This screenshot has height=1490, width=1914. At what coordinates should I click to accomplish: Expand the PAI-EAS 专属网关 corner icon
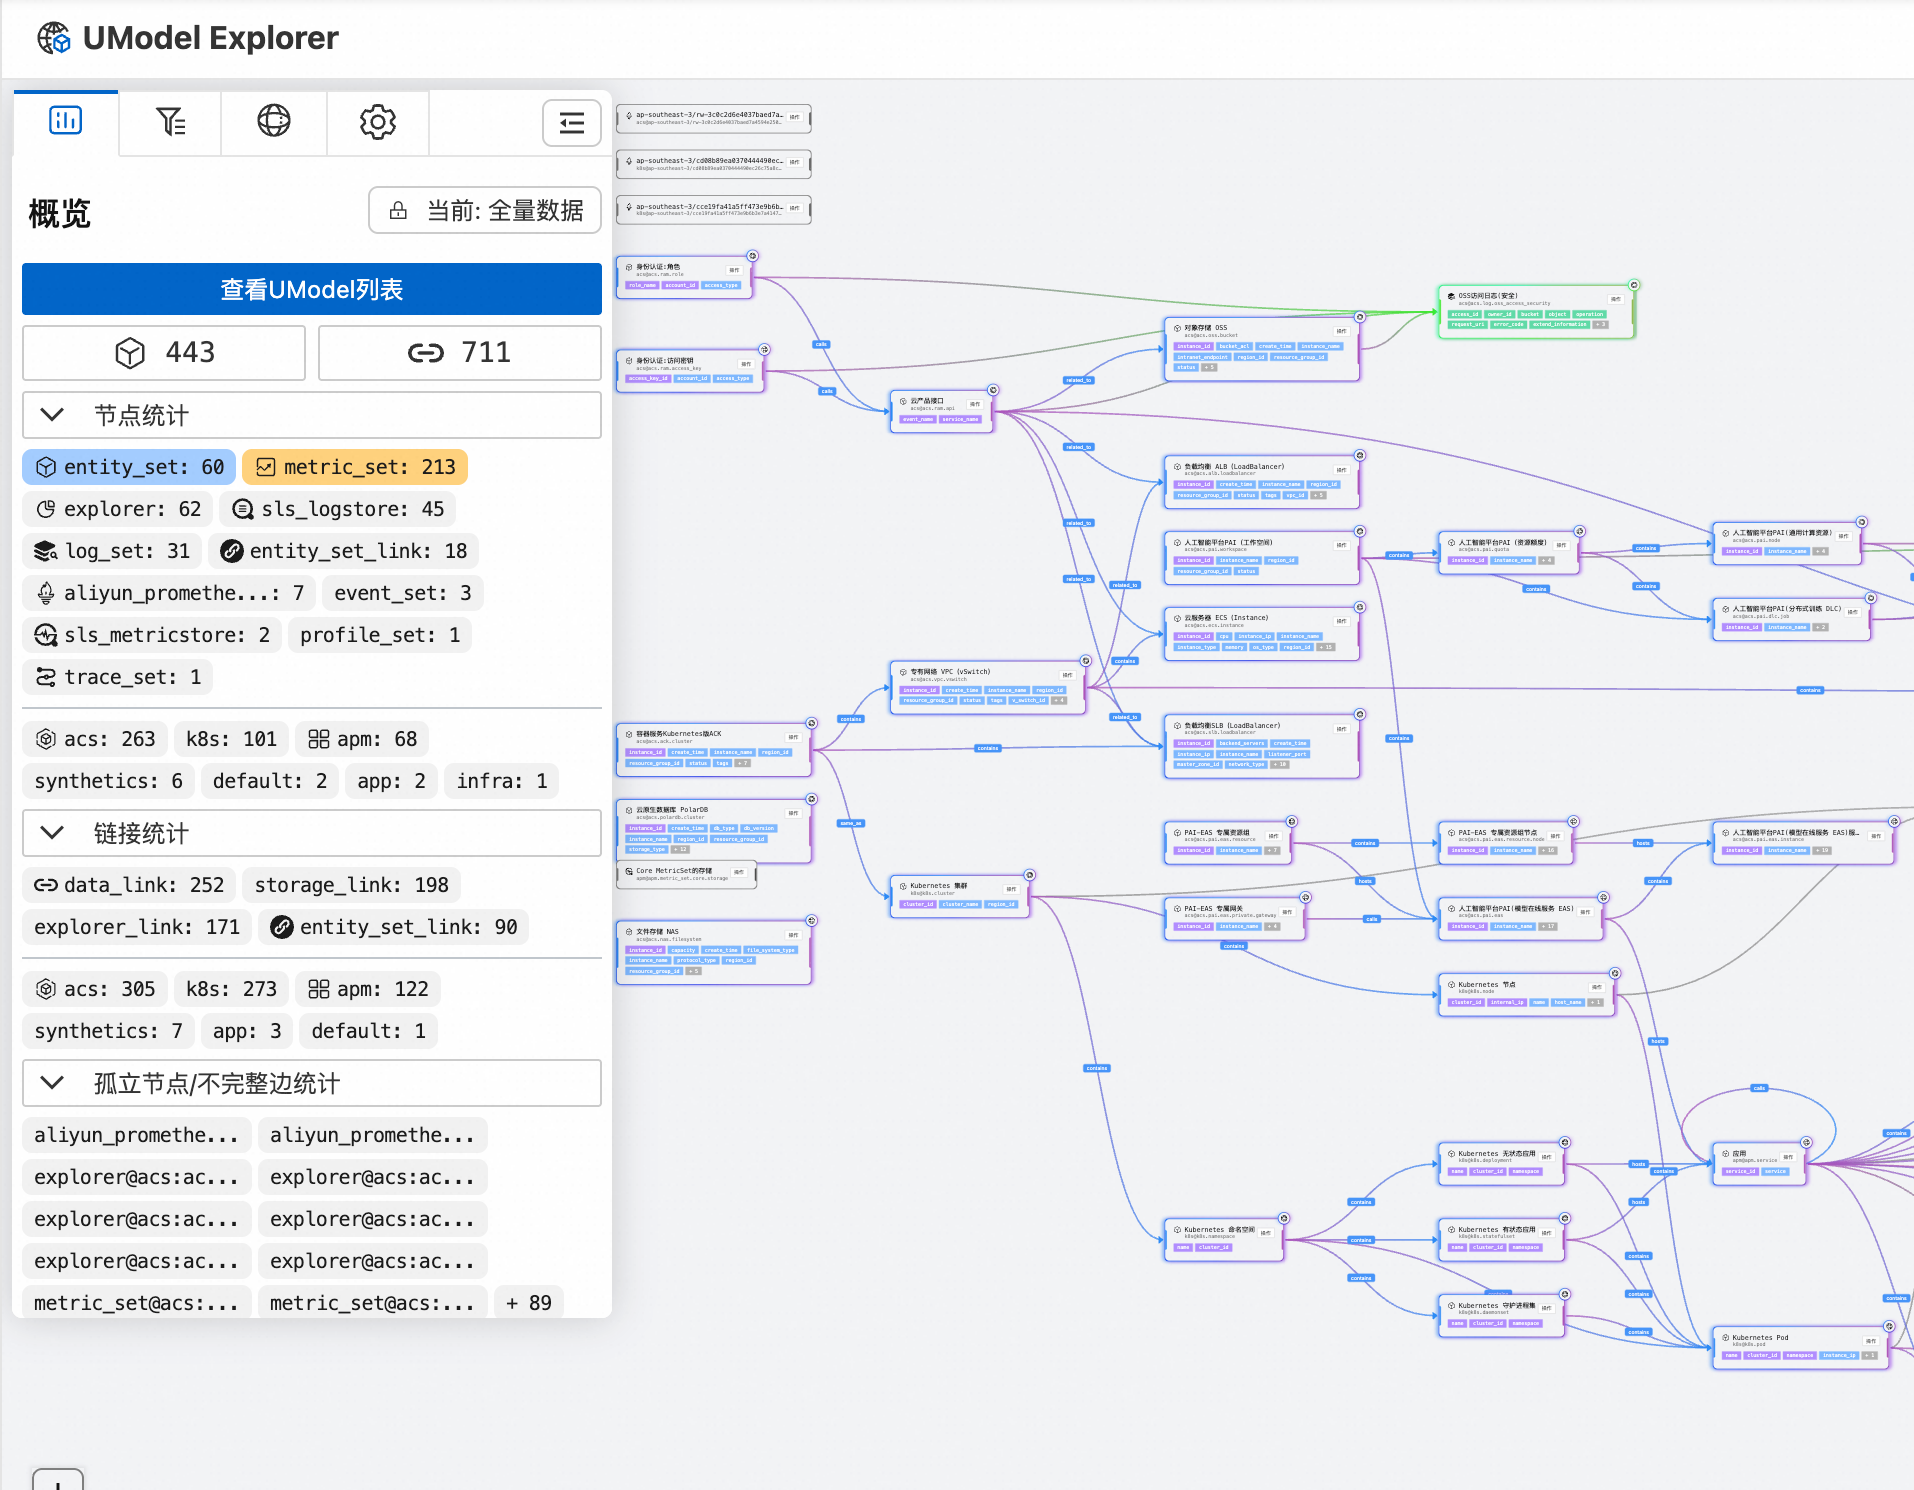(x=1306, y=898)
